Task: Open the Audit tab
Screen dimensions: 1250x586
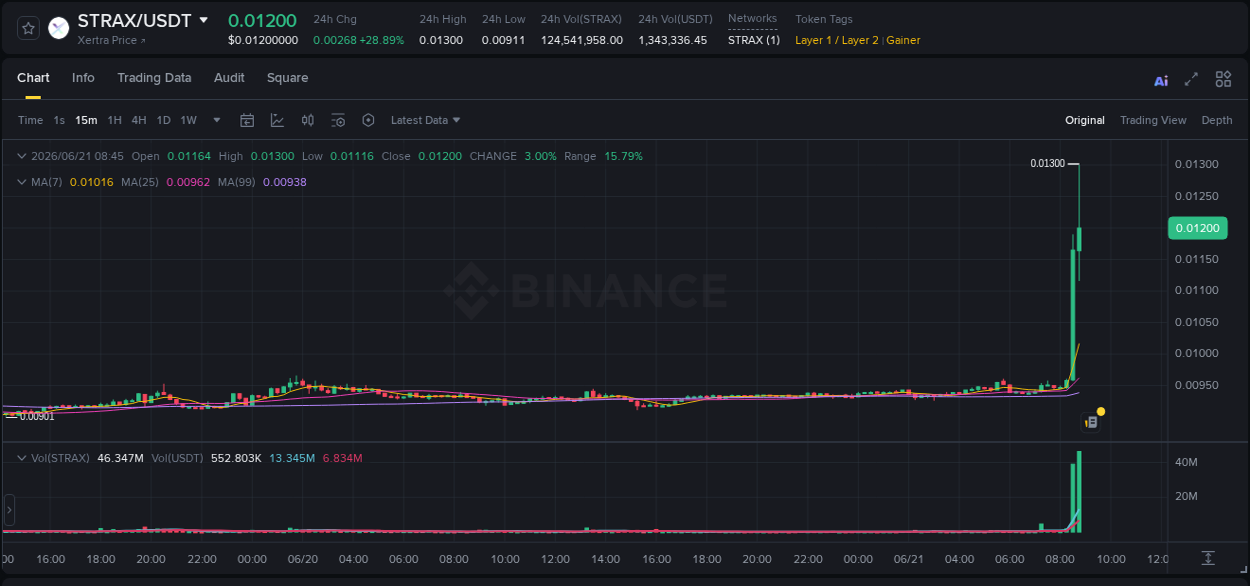Action: [229, 78]
